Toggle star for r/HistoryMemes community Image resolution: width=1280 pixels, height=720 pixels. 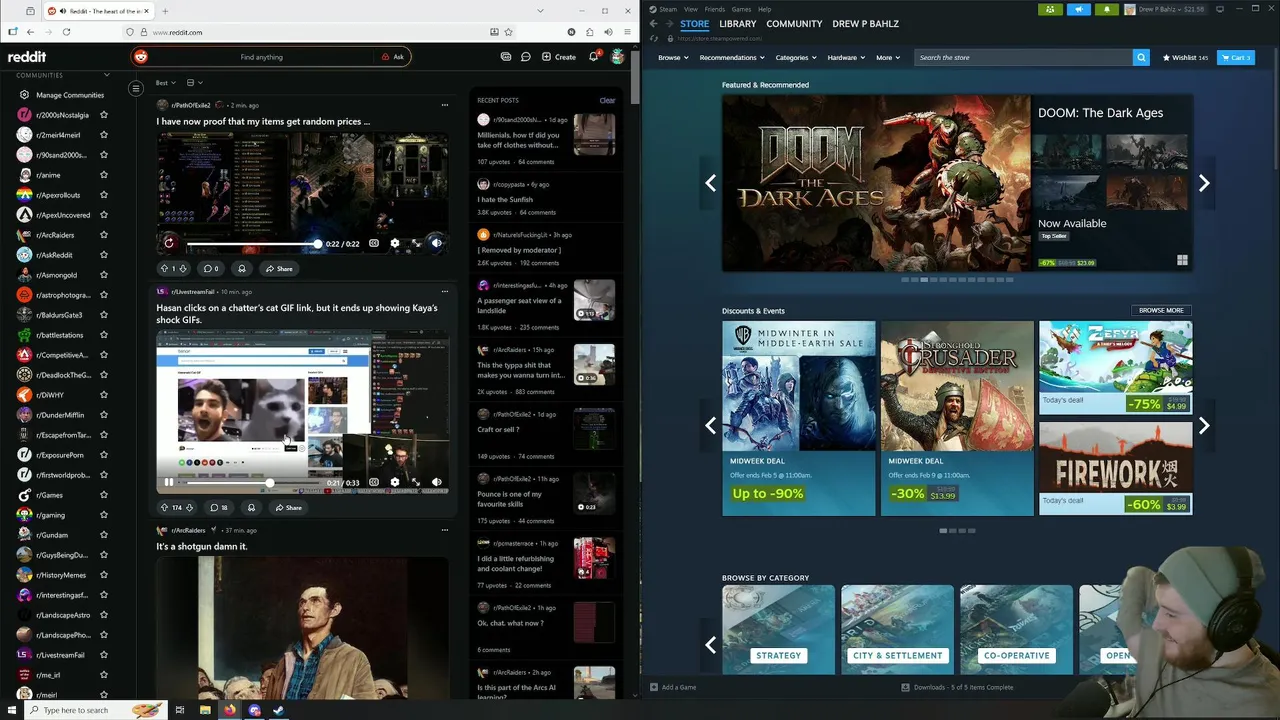coord(104,575)
